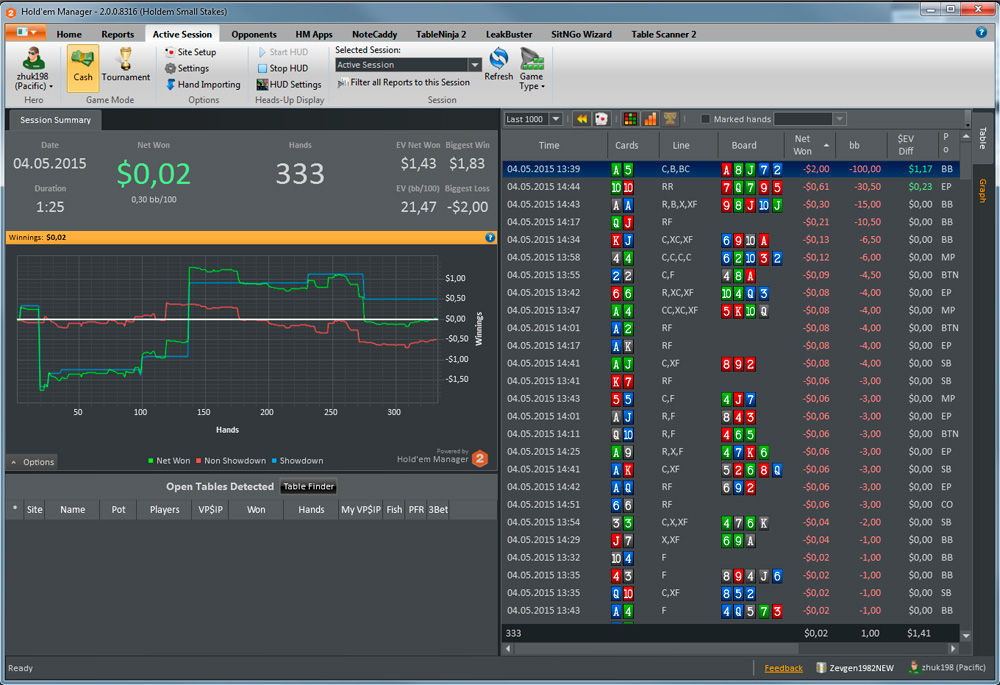
Task: Filter all Reports to this Session
Action: tap(404, 82)
